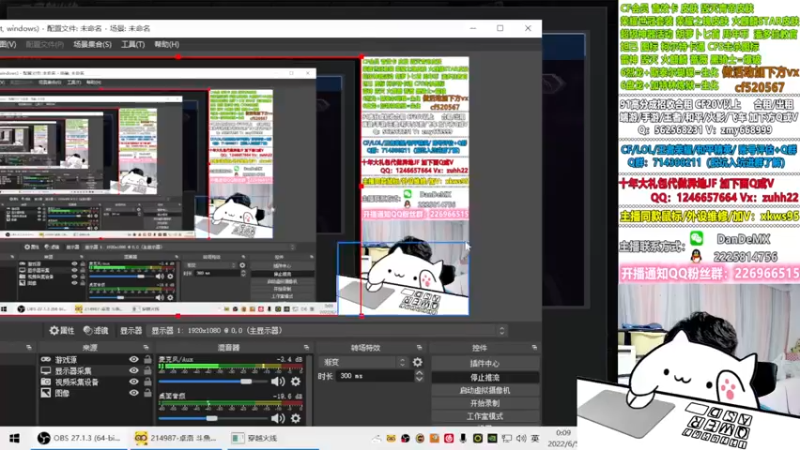Image resolution: width=800 pixels, height=450 pixels.
Task: Toggle lock on 视频采集设备 source
Action: [147, 382]
